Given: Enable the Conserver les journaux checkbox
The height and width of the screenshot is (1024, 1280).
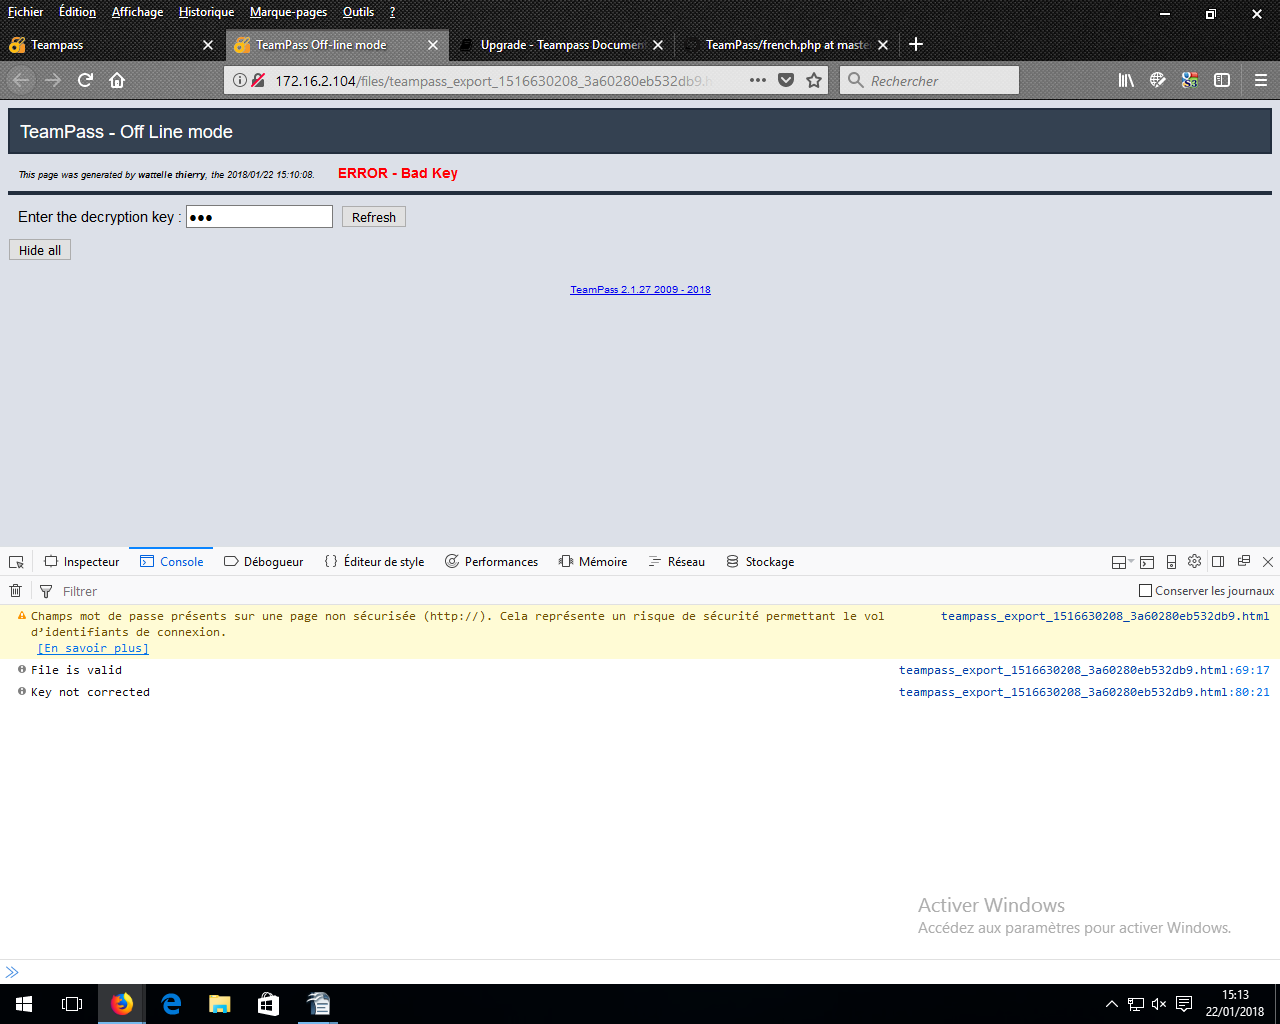Looking at the screenshot, I should click(1144, 591).
